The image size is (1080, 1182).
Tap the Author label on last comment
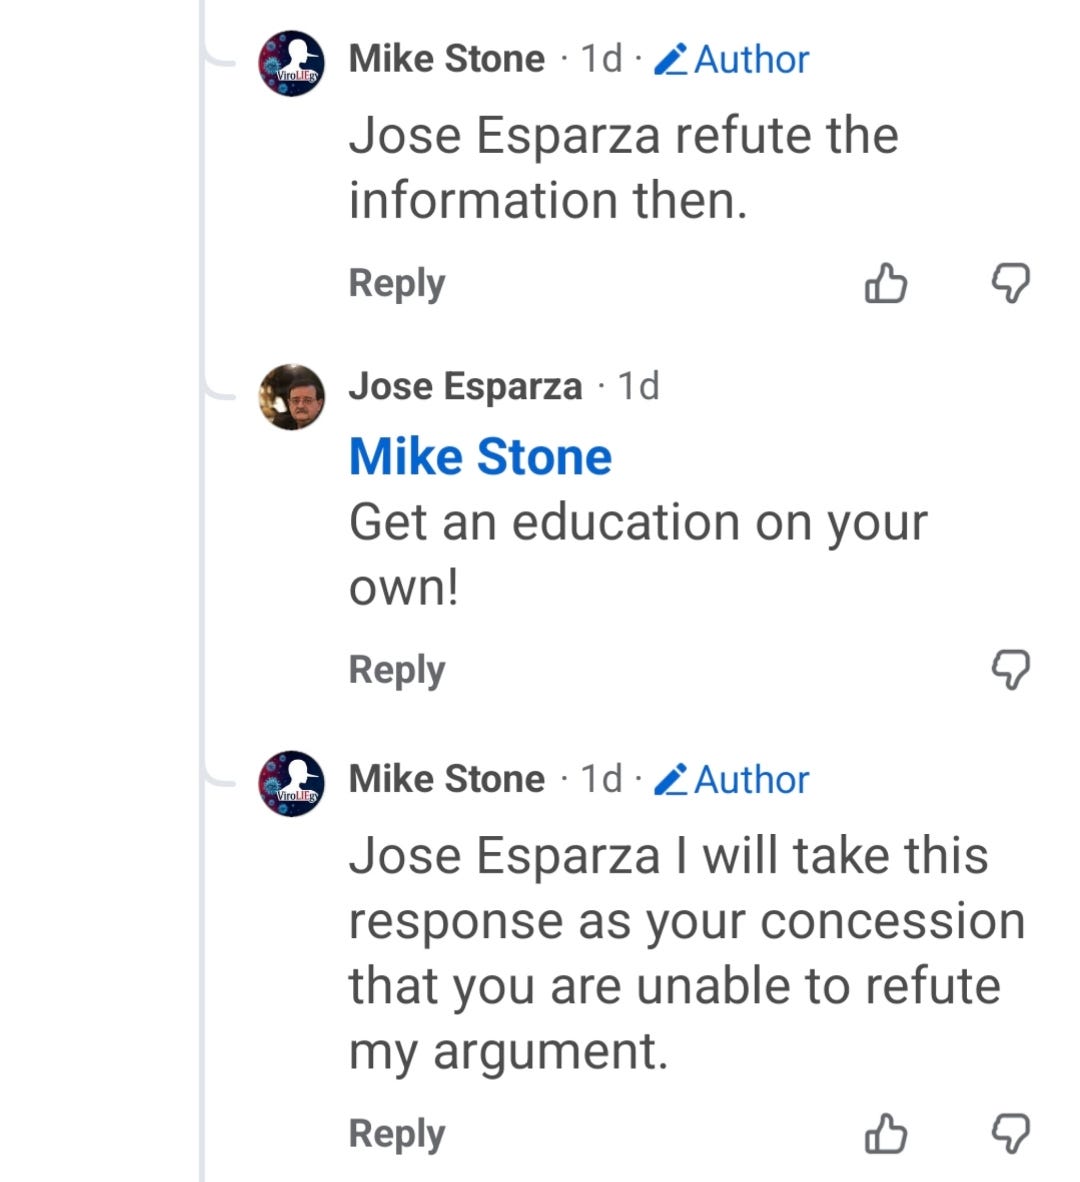point(751,779)
